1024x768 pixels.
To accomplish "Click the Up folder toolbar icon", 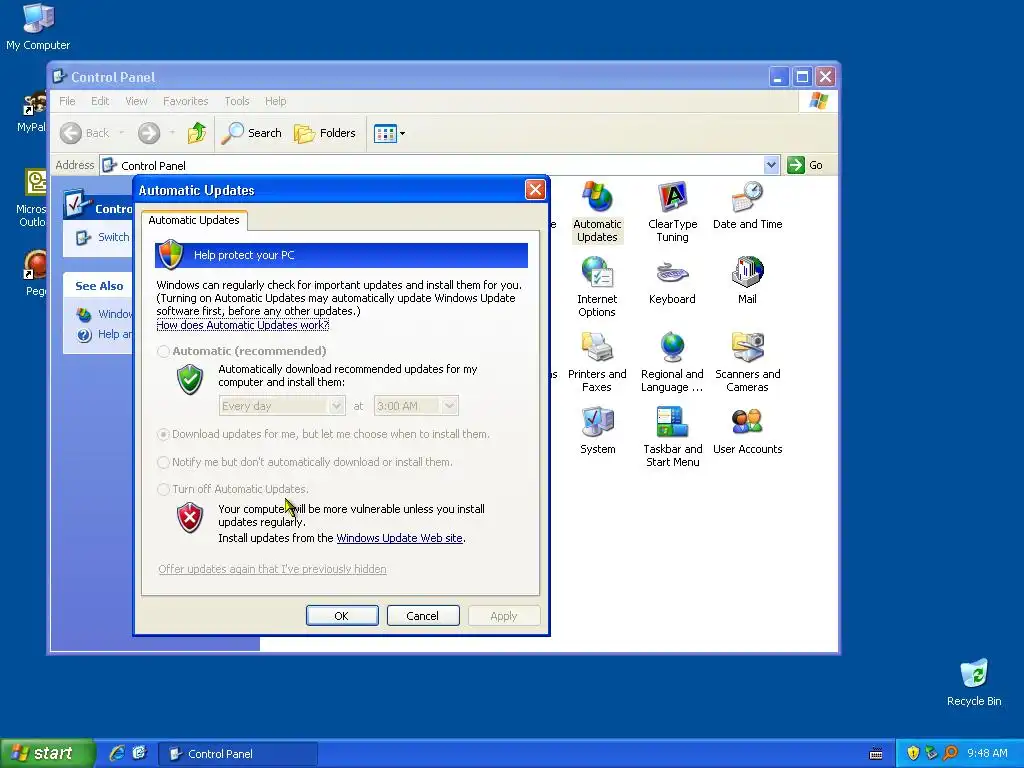I will 197,133.
